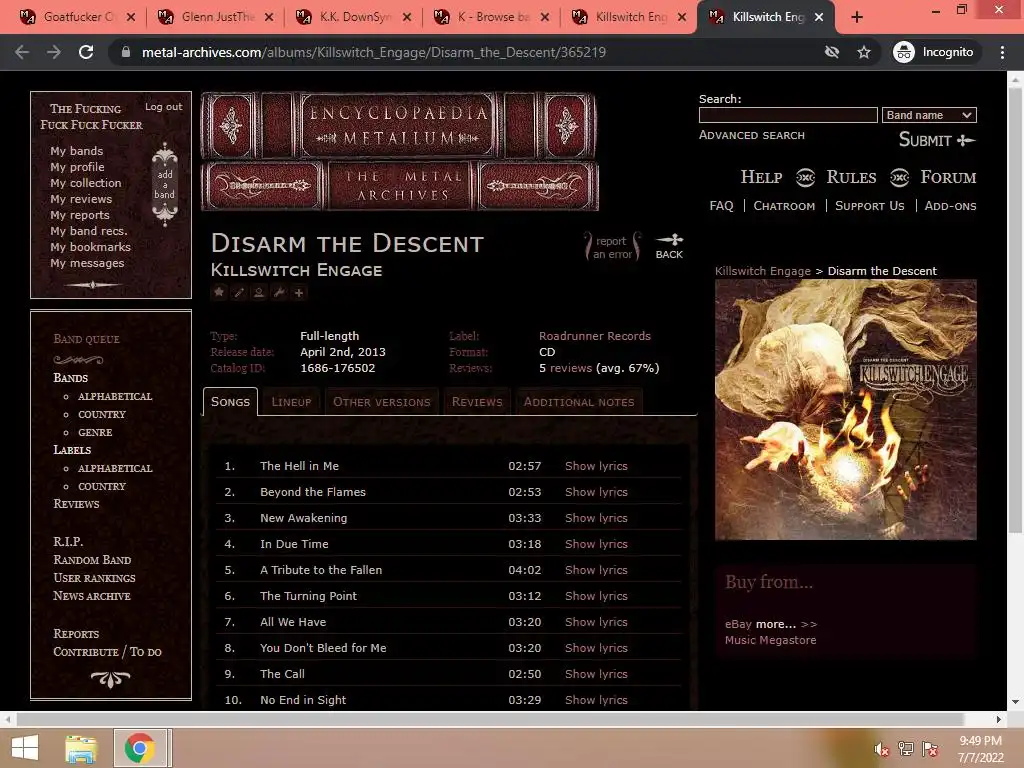Click the Encyclopaedia Metallum logo banner
Screen dimensions: 1024x768
[399, 151]
